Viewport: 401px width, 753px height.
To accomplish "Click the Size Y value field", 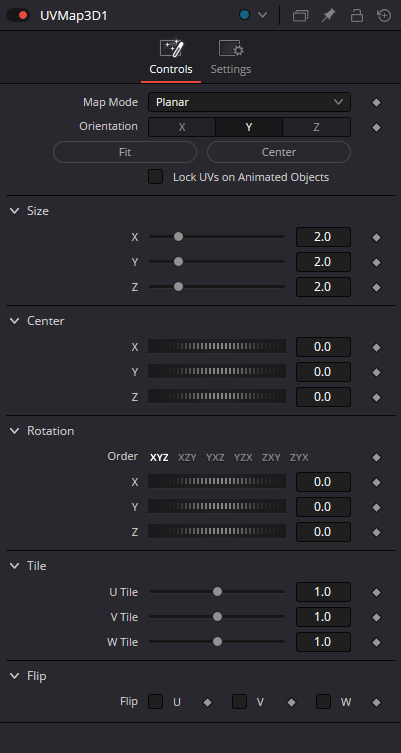I will point(323,262).
